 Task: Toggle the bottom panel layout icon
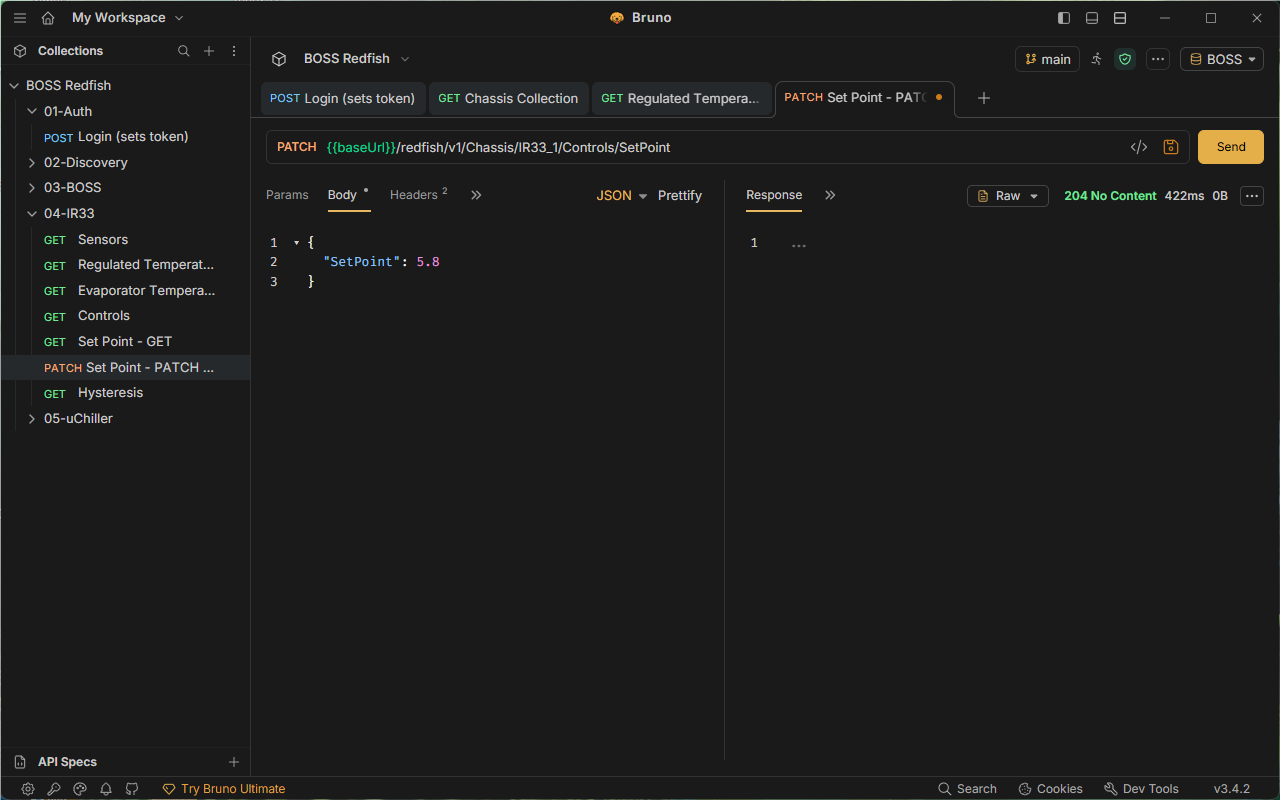(x=1092, y=18)
